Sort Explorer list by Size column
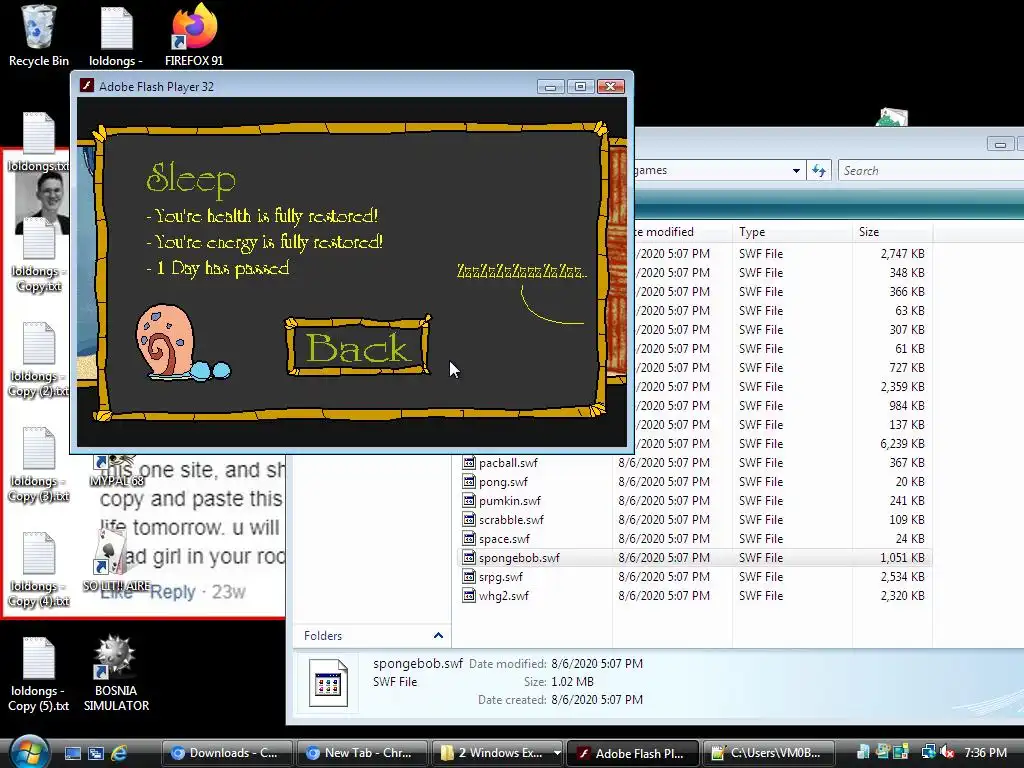The width and height of the screenshot is (1024, 768). pyautogui.click(x=892, y=232)
